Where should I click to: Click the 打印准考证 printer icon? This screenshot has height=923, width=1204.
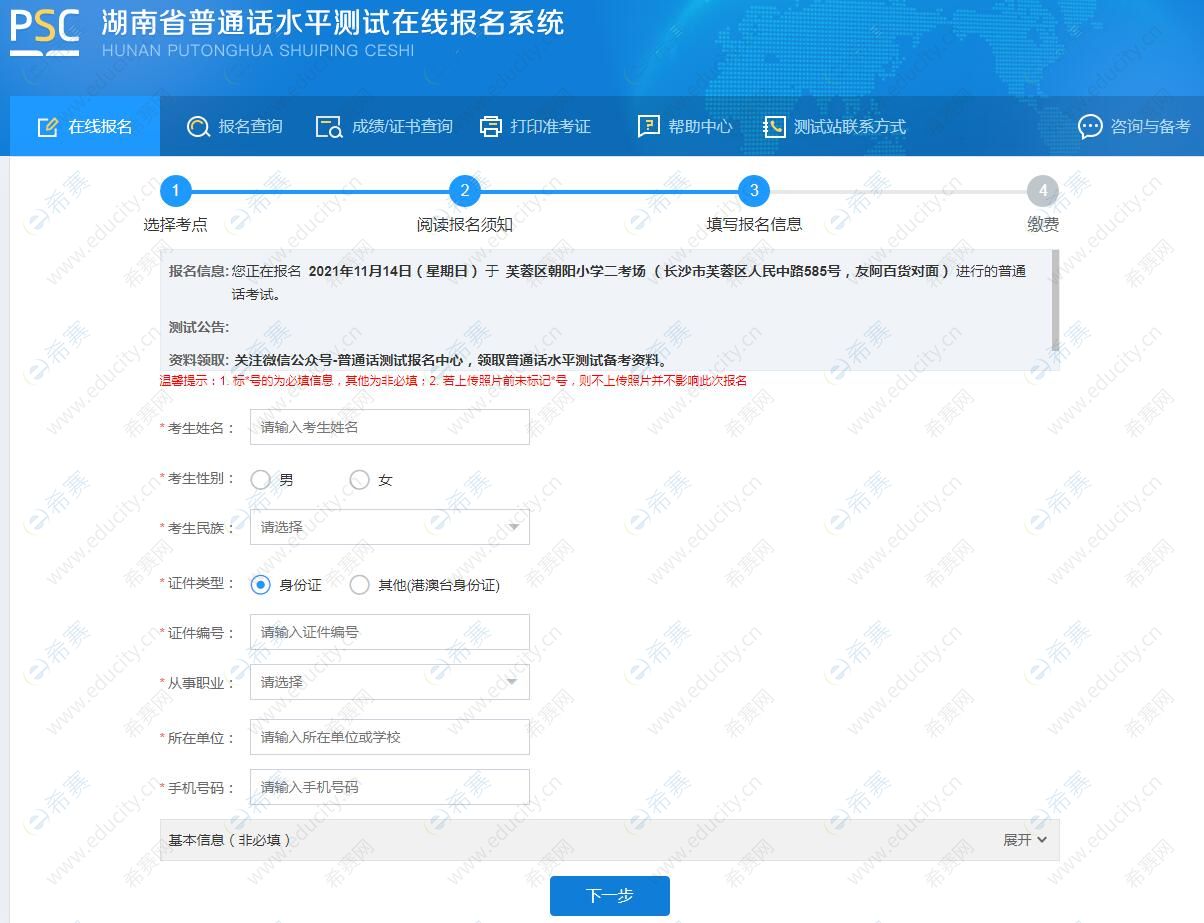point(489,127)
